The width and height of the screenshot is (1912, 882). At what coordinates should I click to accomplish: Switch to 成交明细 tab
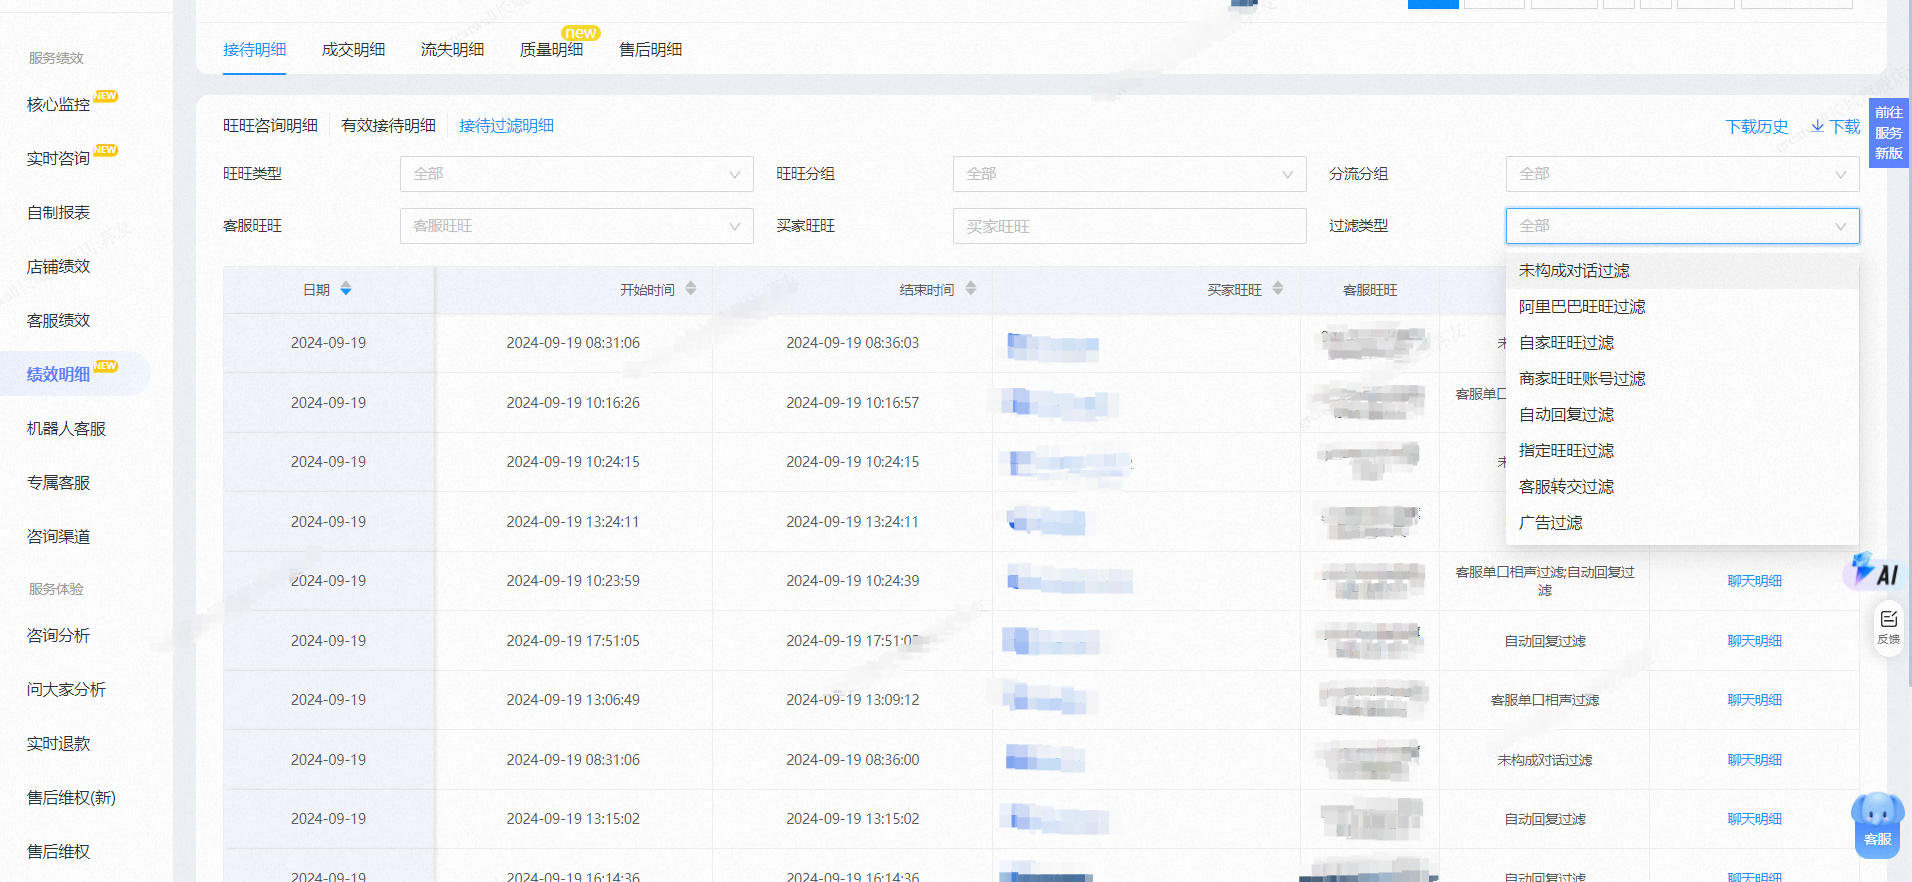353,50
